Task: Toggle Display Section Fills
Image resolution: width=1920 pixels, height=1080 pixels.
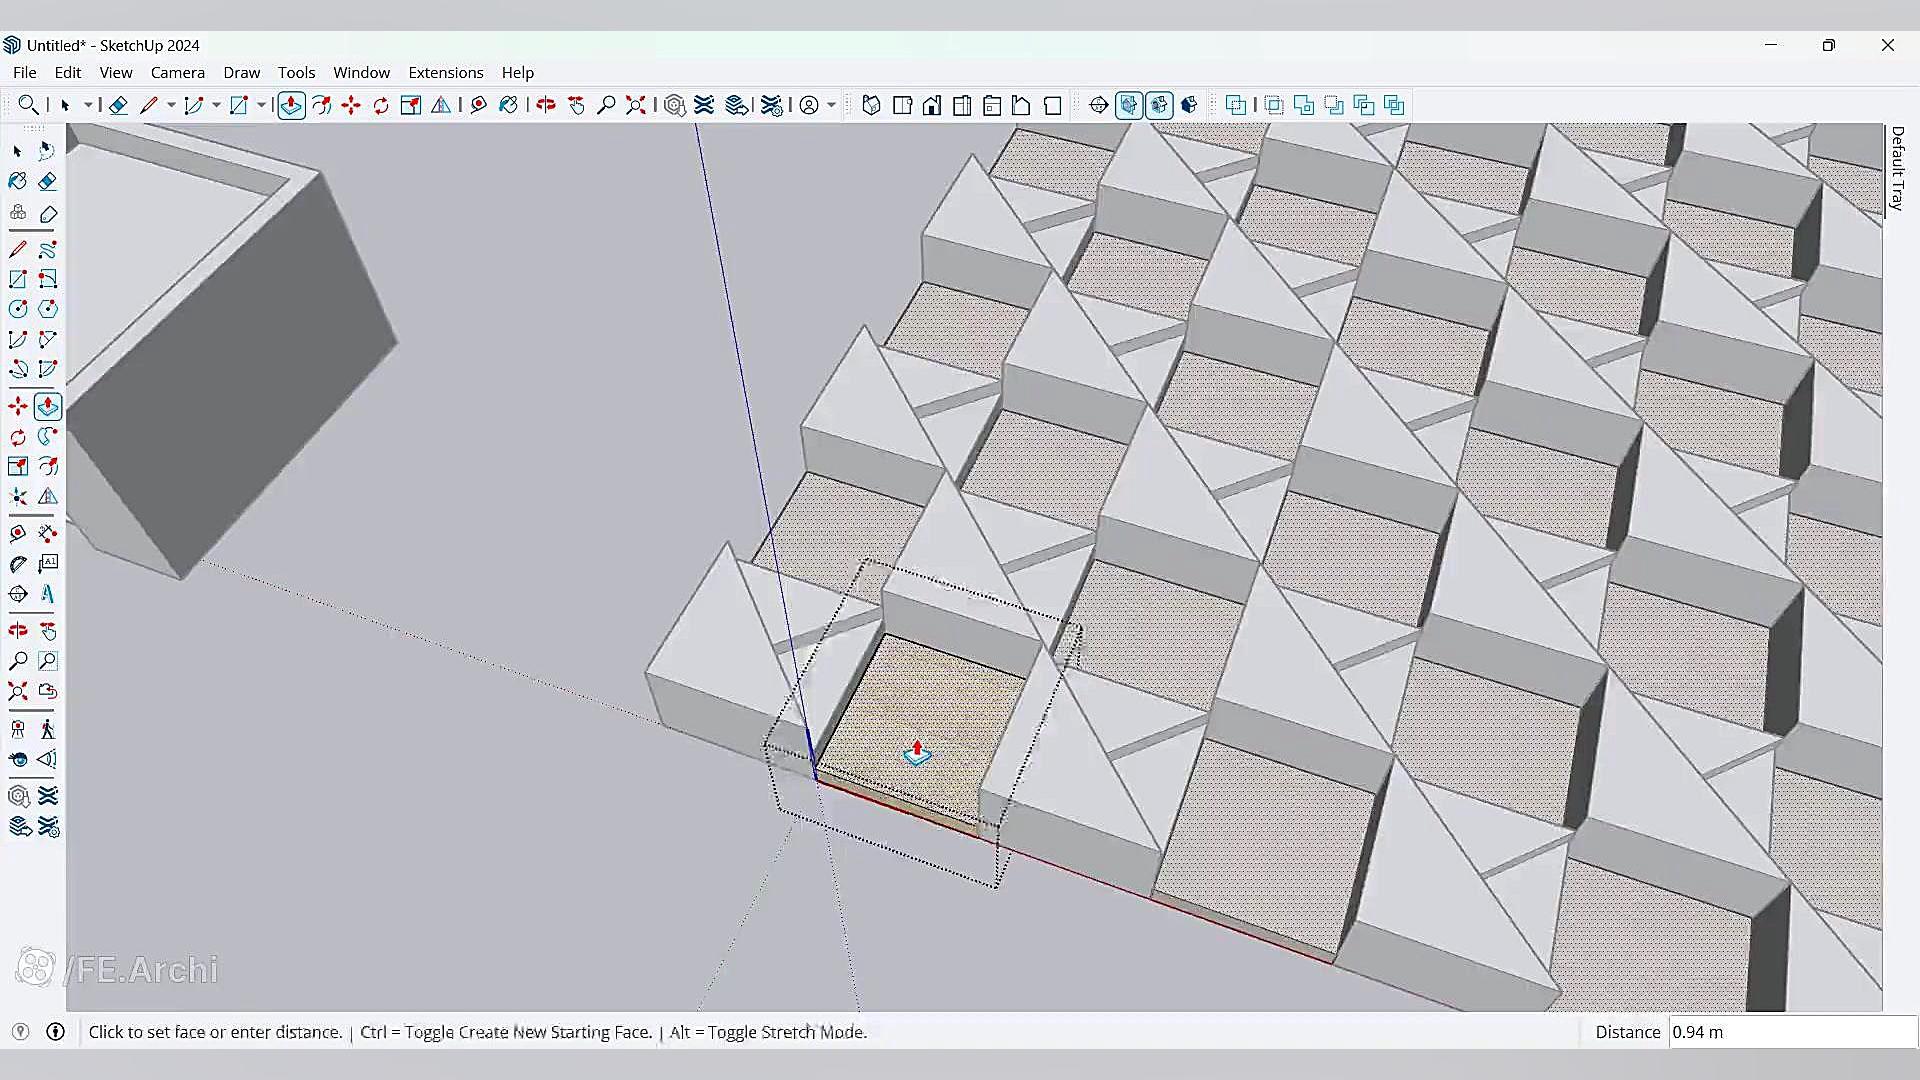Action: (1189, 105)
